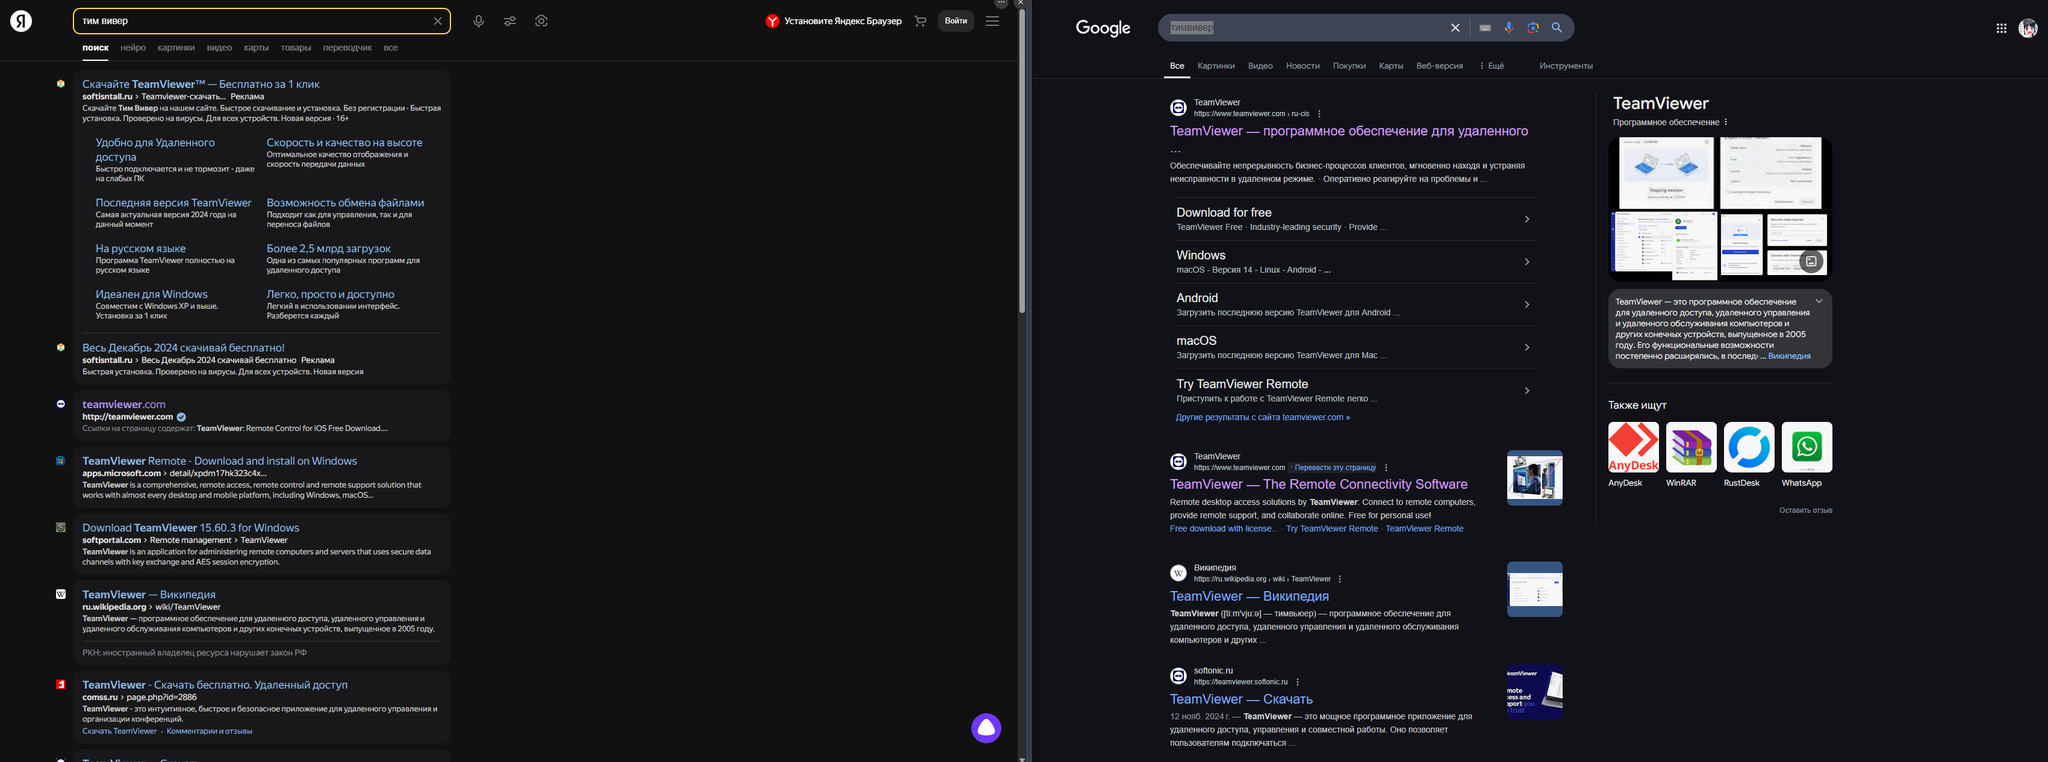Open Google on-screen keyboard icon
The height and width of the screenshot is (762, 2048).
click(x=1485, y=28)
